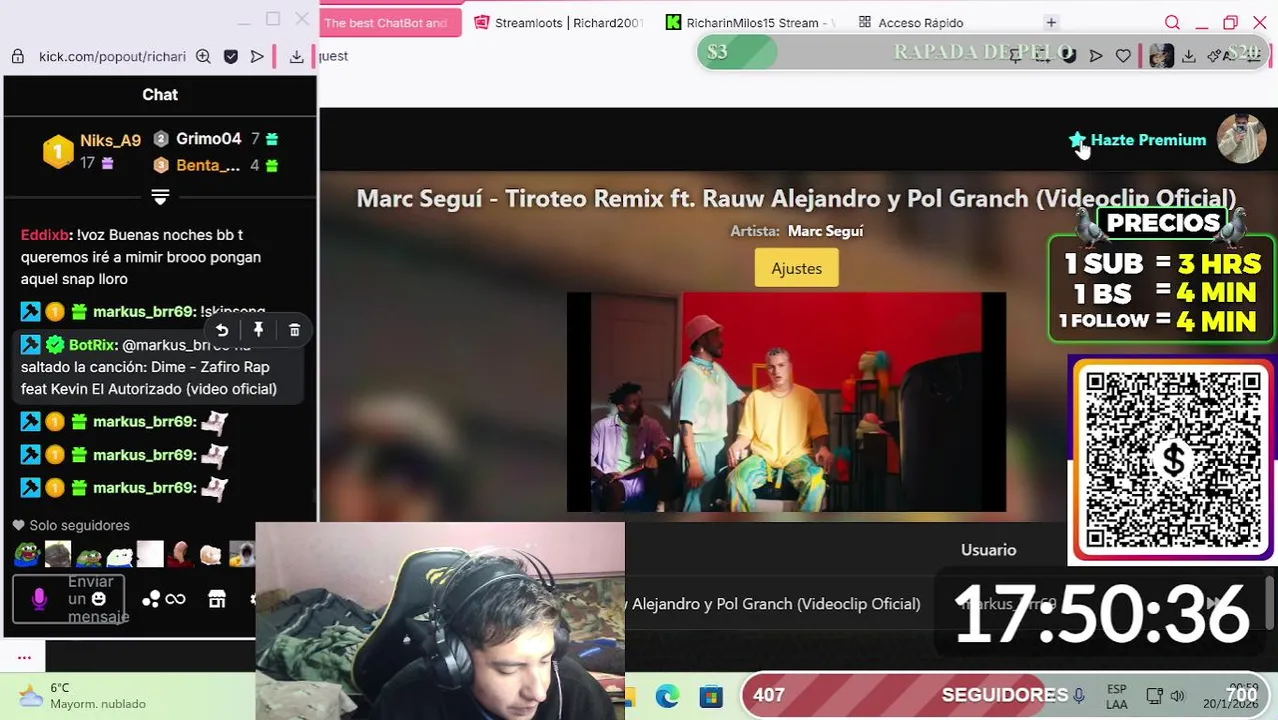The height and width of the screenshot is (720, 1278).
Task: Expand the chat gift leaderboard
Action: tap(160, 197)
